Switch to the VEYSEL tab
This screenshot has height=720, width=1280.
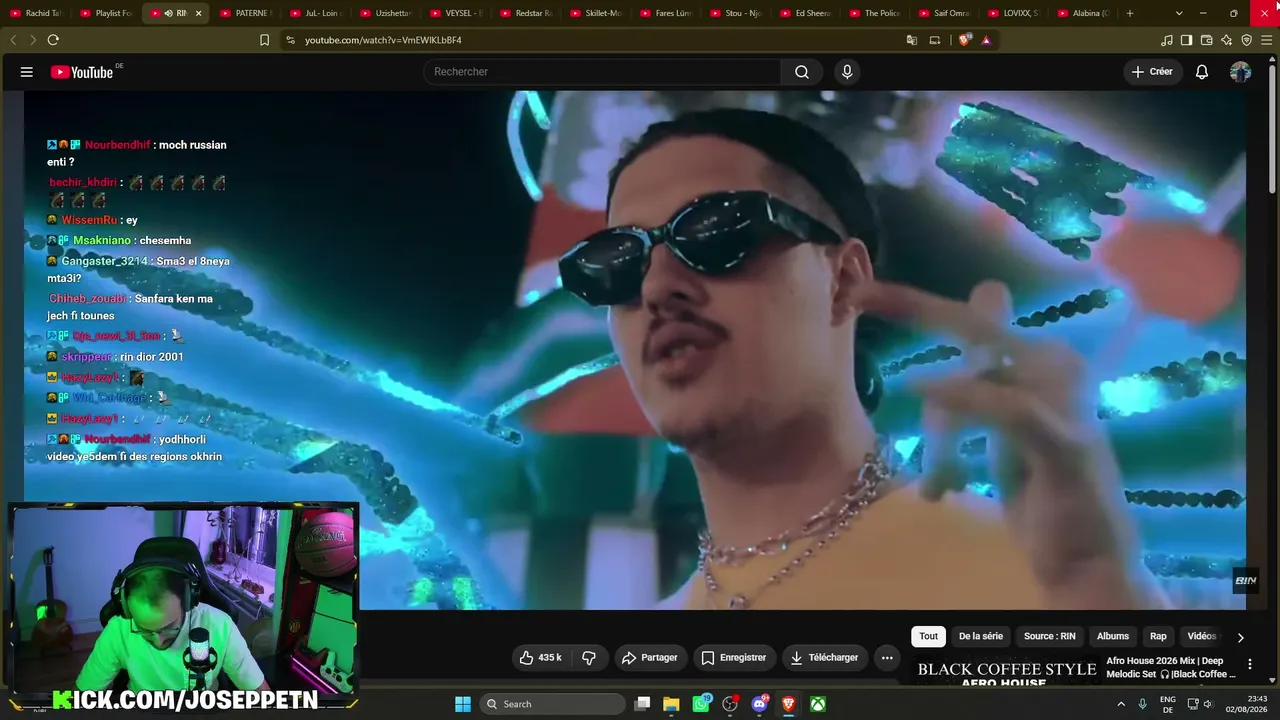point(455,13)
